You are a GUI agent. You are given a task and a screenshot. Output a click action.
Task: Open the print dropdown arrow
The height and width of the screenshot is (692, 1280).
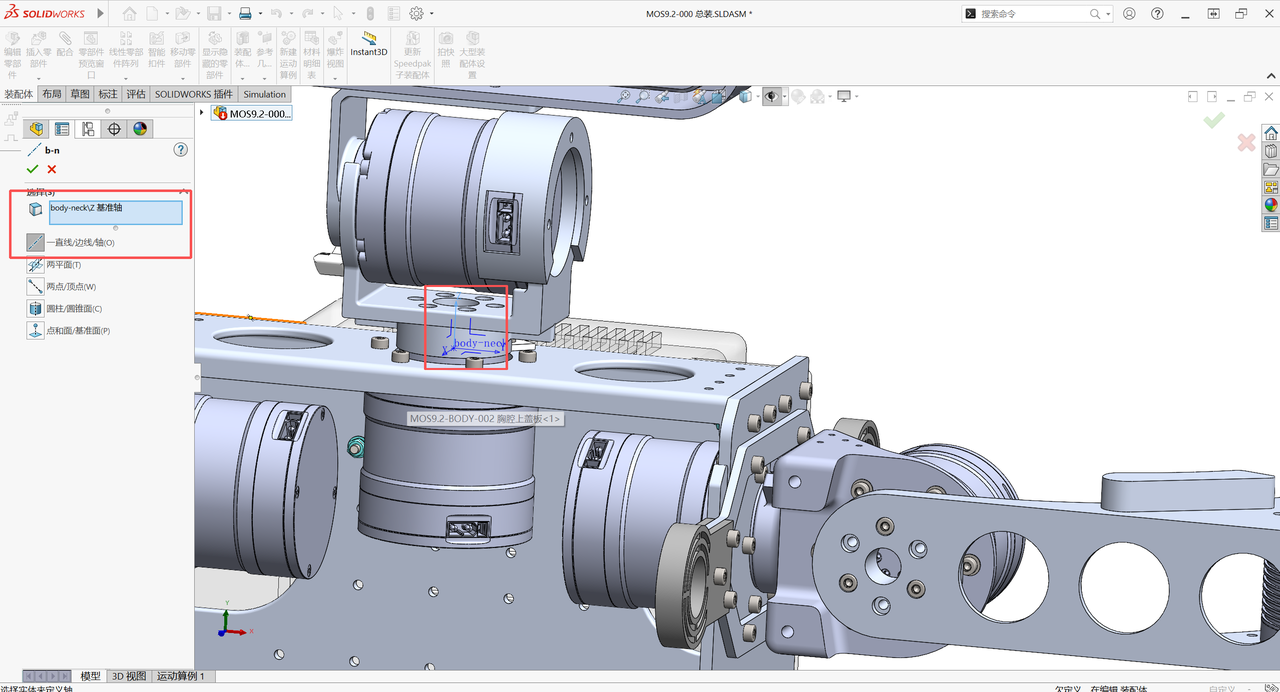[260, 14]
